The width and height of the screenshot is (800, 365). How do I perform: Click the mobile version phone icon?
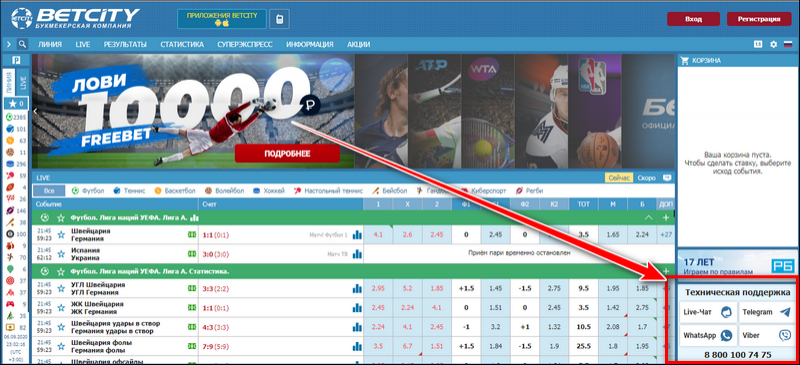(279, 19)
